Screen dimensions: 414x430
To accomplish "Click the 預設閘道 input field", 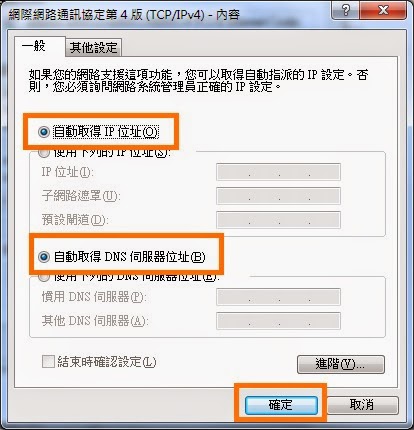I will click(278, 220).
